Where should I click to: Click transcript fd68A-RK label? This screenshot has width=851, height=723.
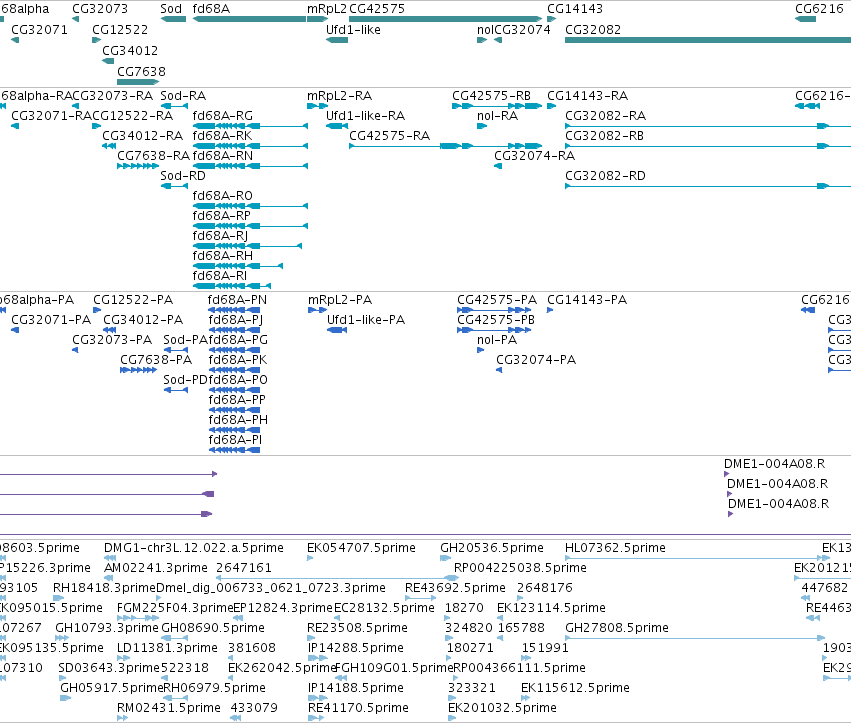[223, 136]
